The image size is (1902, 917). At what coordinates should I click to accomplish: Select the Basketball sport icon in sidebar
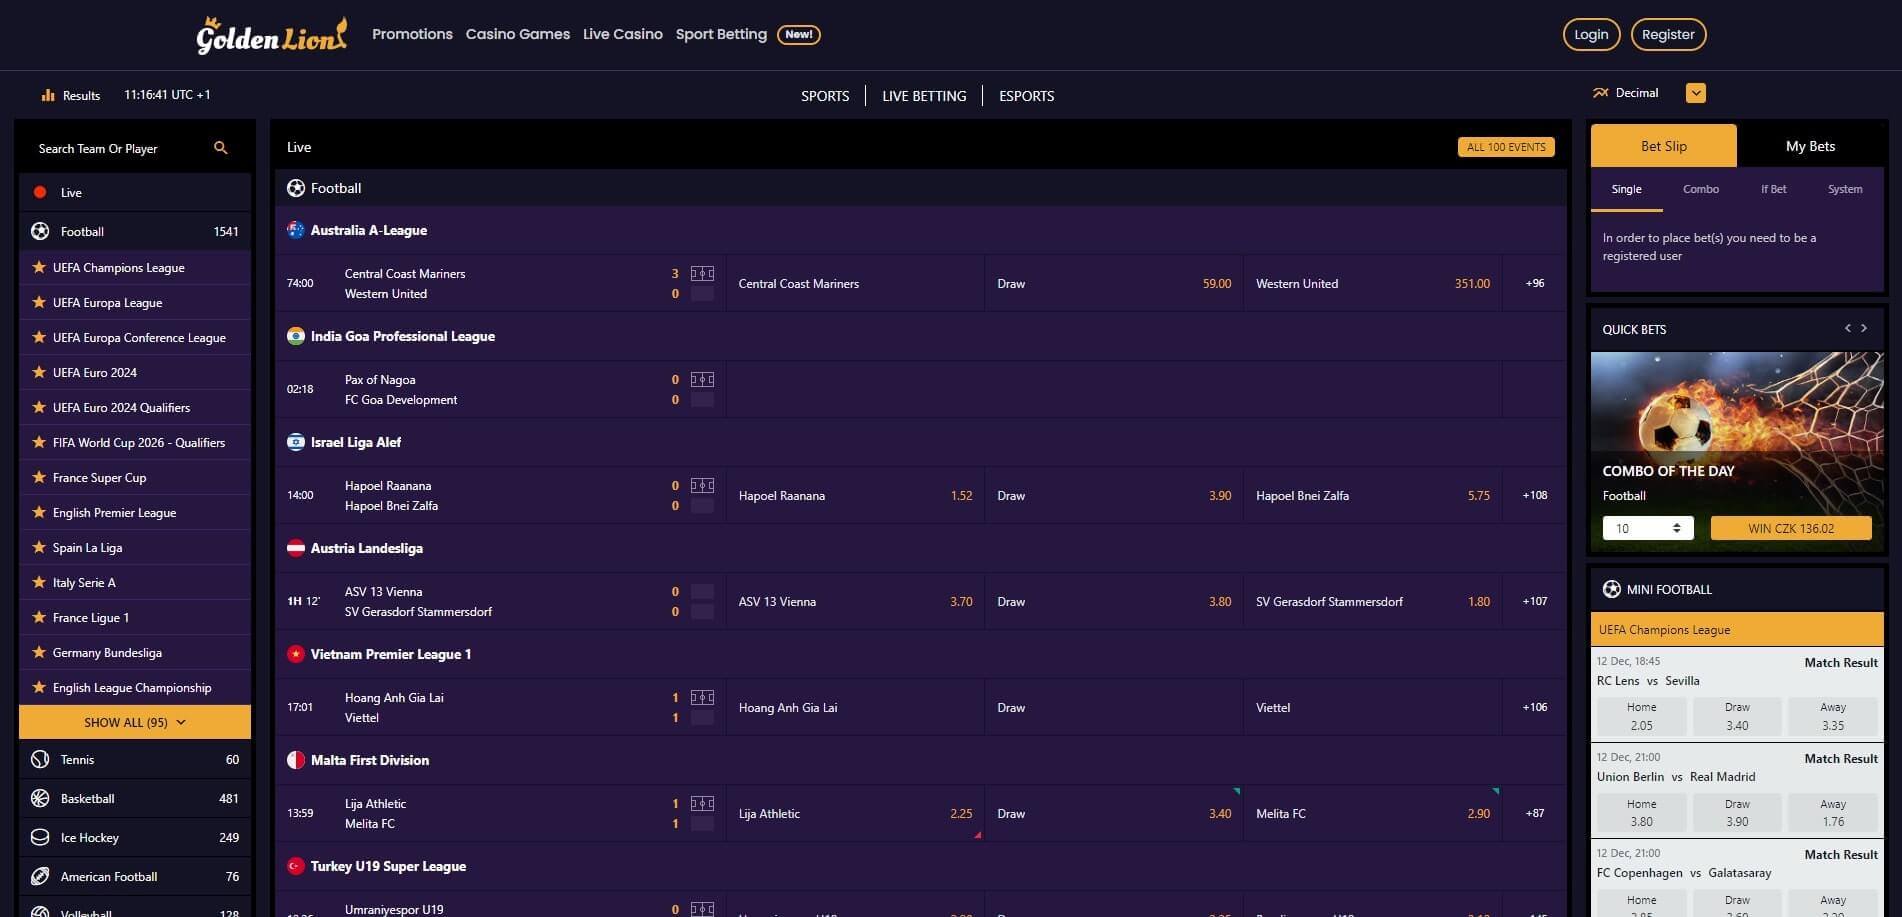[39, 798]
